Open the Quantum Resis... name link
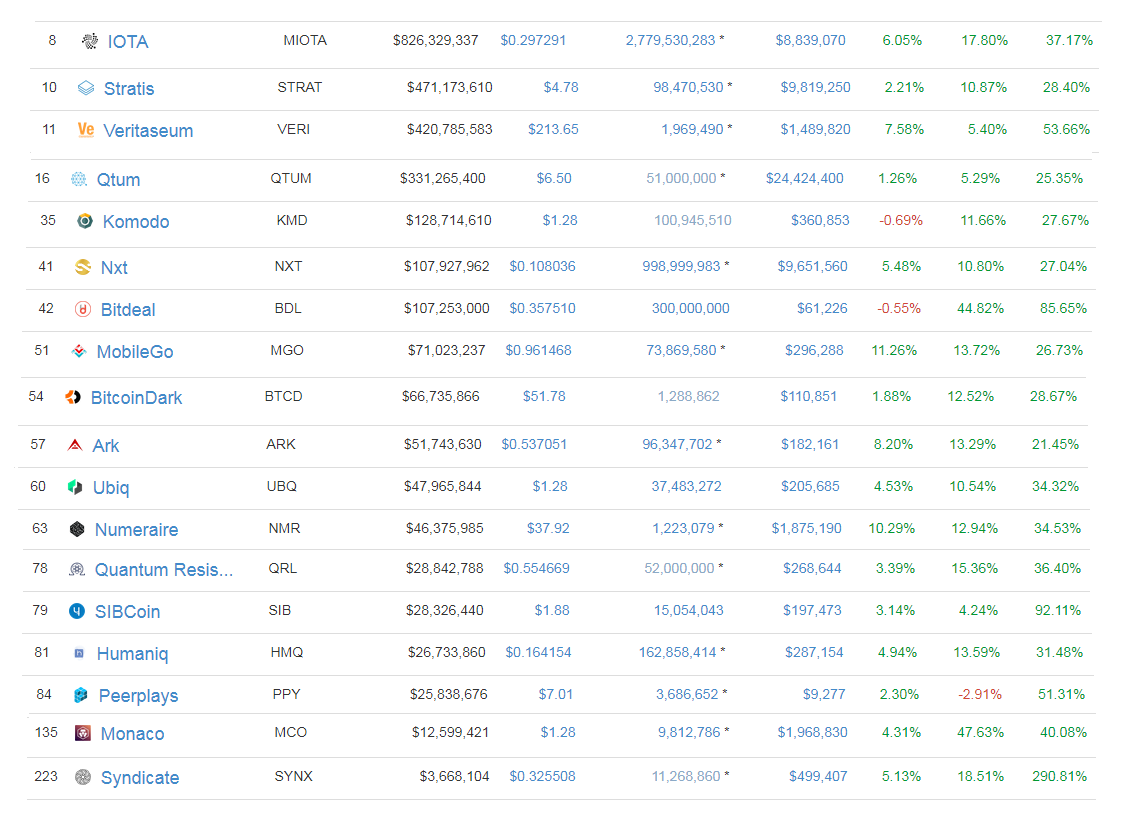1139x813 pixels. [164, 570]
